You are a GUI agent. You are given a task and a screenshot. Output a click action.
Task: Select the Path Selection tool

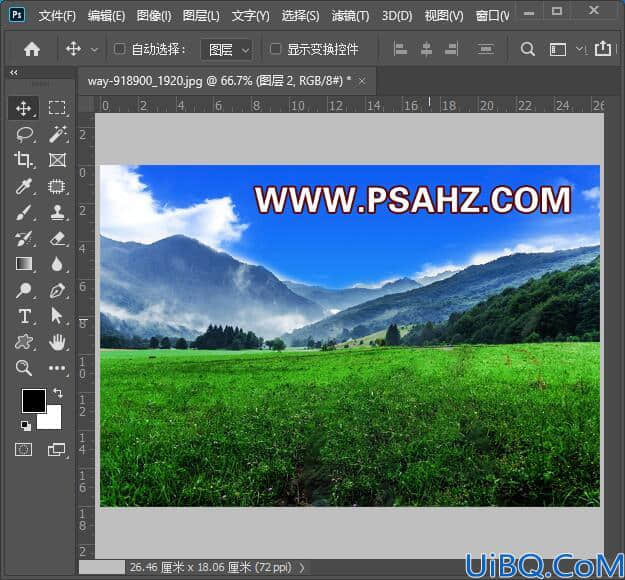(x=57, y=316)
